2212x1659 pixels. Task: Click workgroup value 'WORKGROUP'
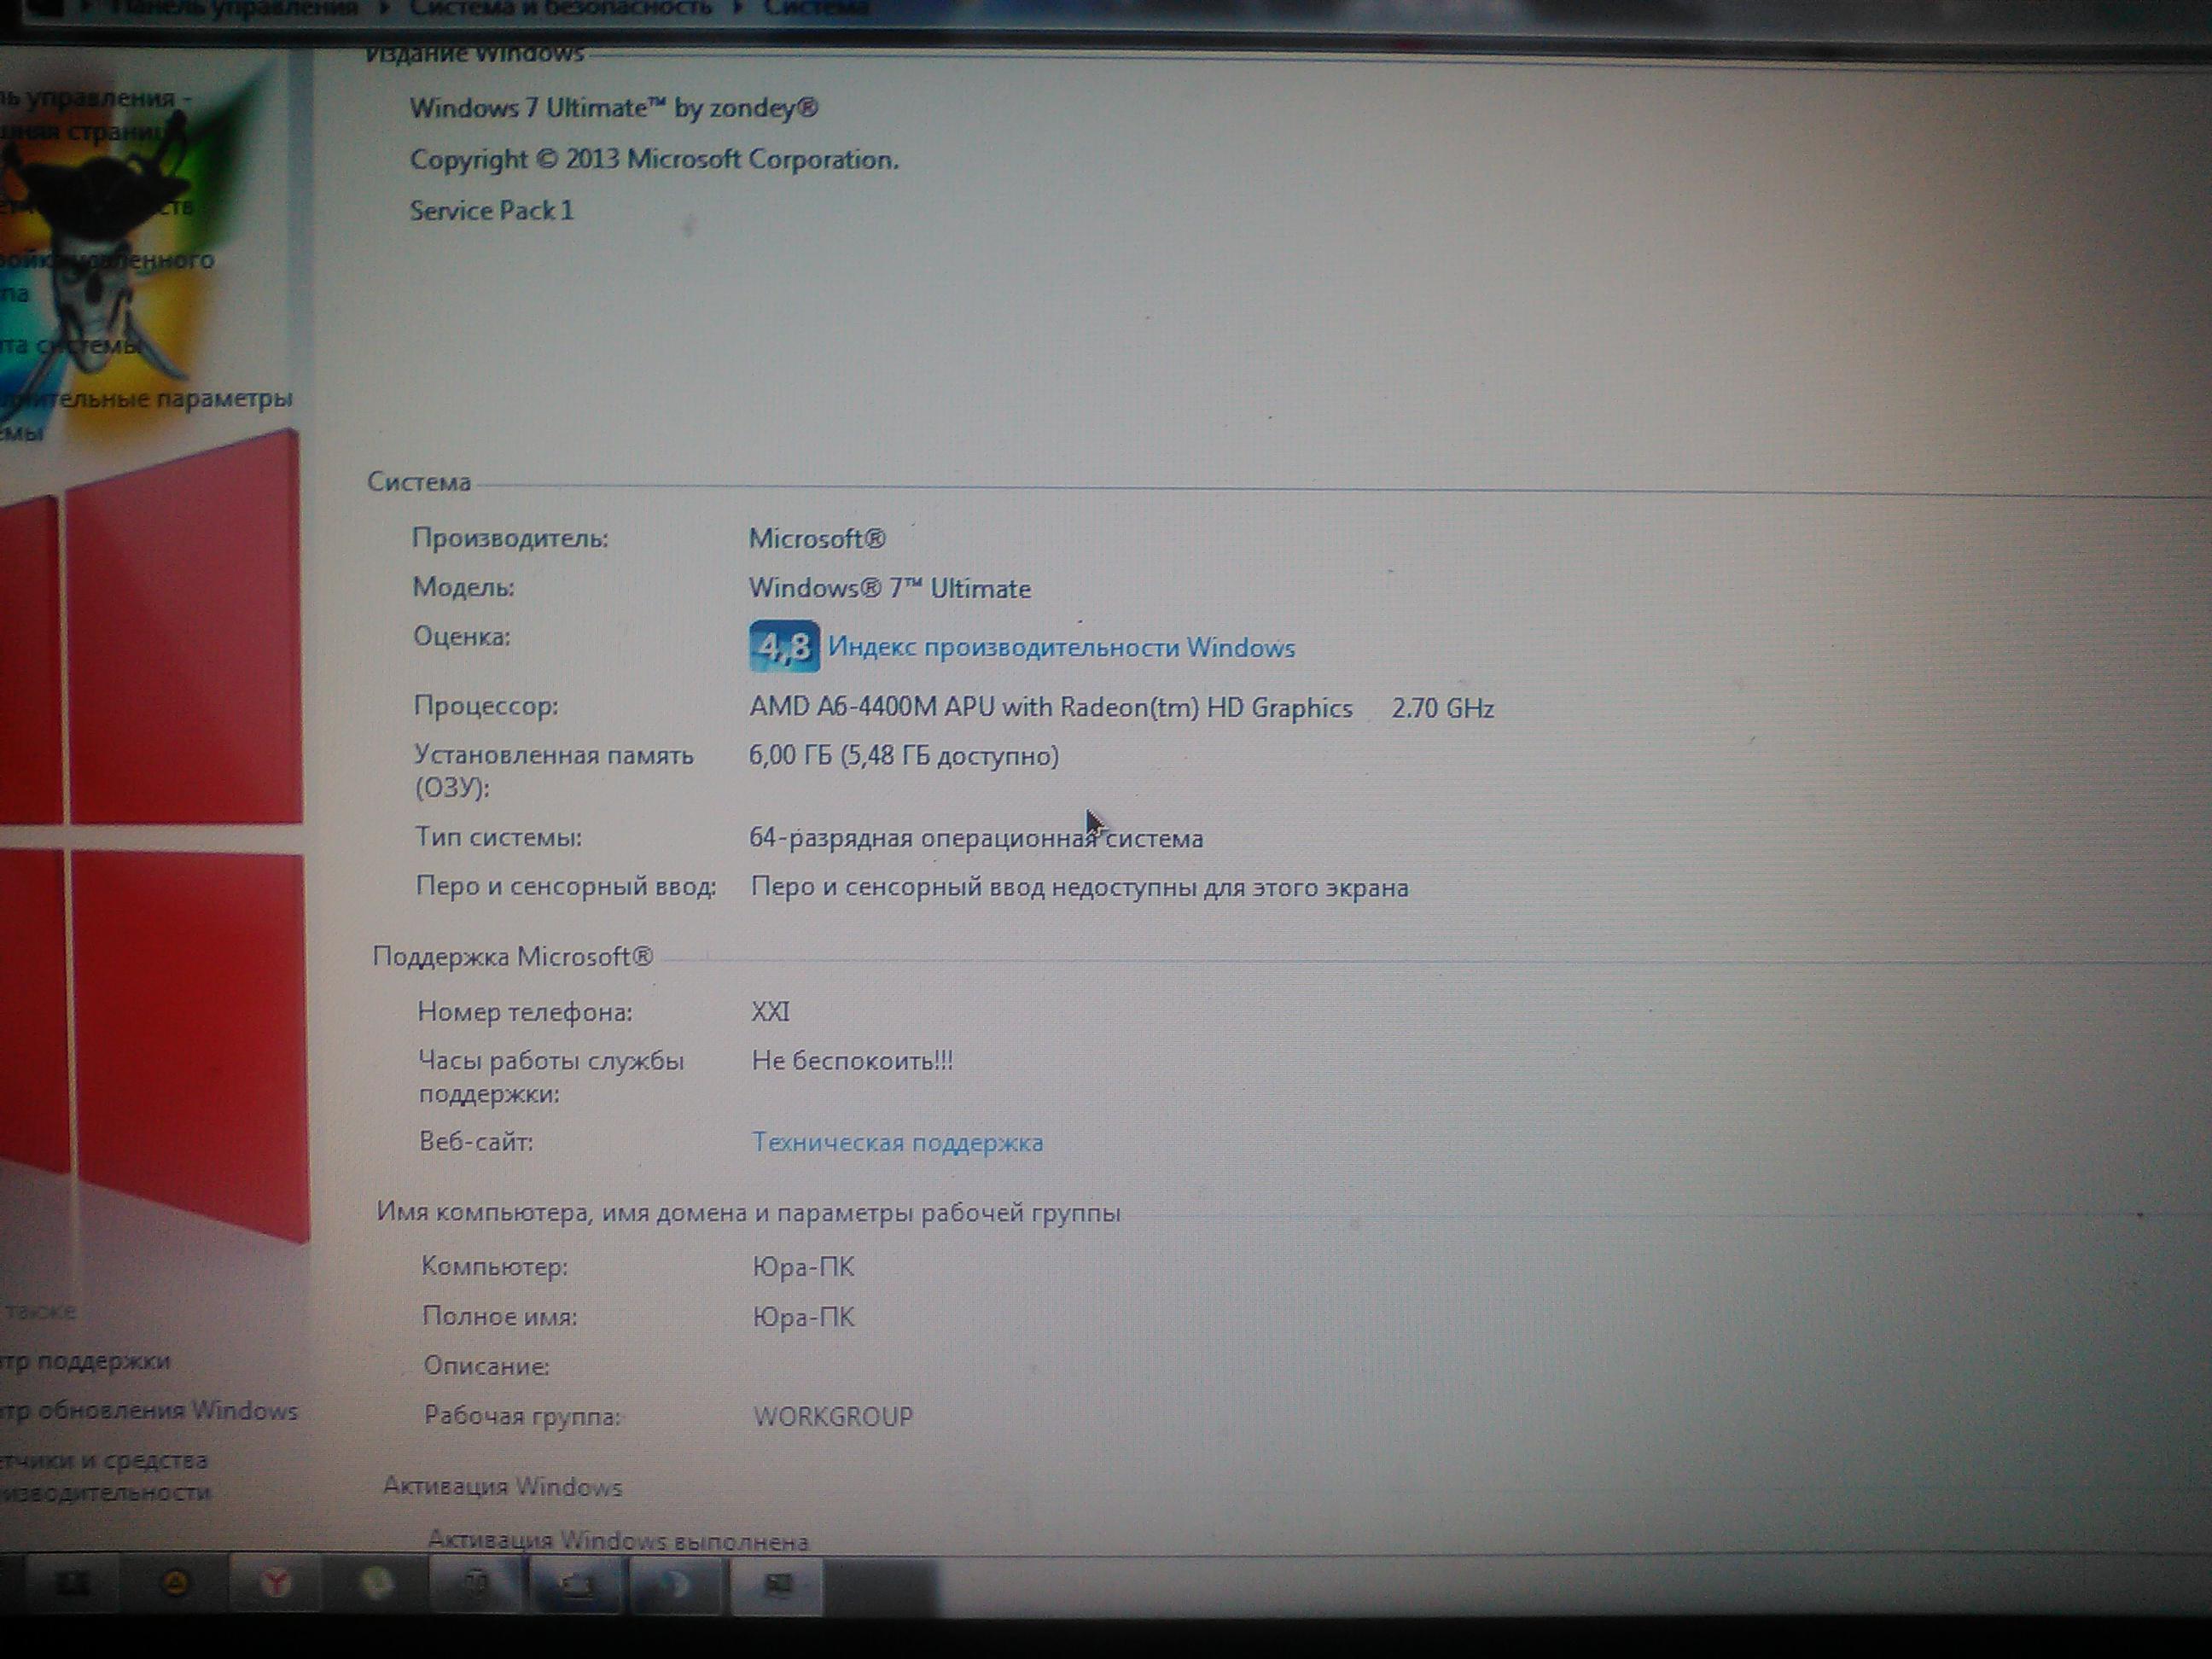point(833,1416)
